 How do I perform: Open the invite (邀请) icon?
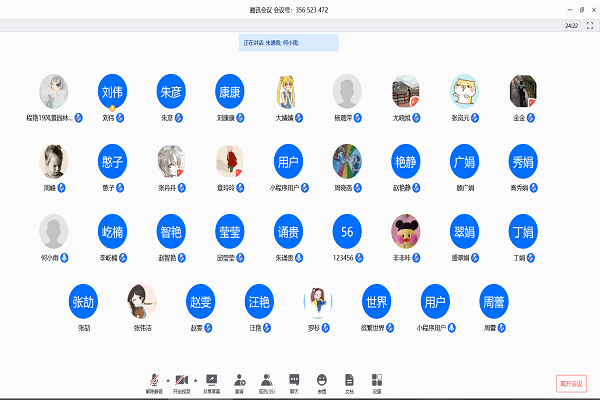[240, 381]
